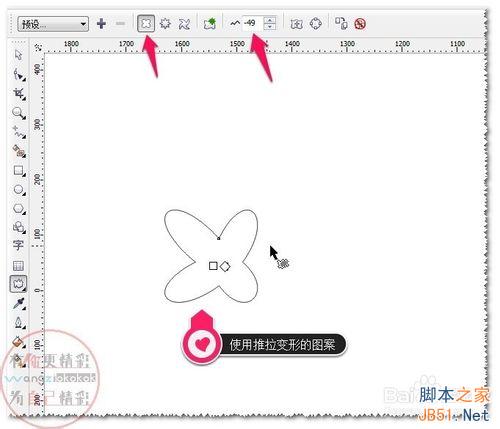Open the 预设 preset dropdown

pyautogui.click(x=53, y=24)
